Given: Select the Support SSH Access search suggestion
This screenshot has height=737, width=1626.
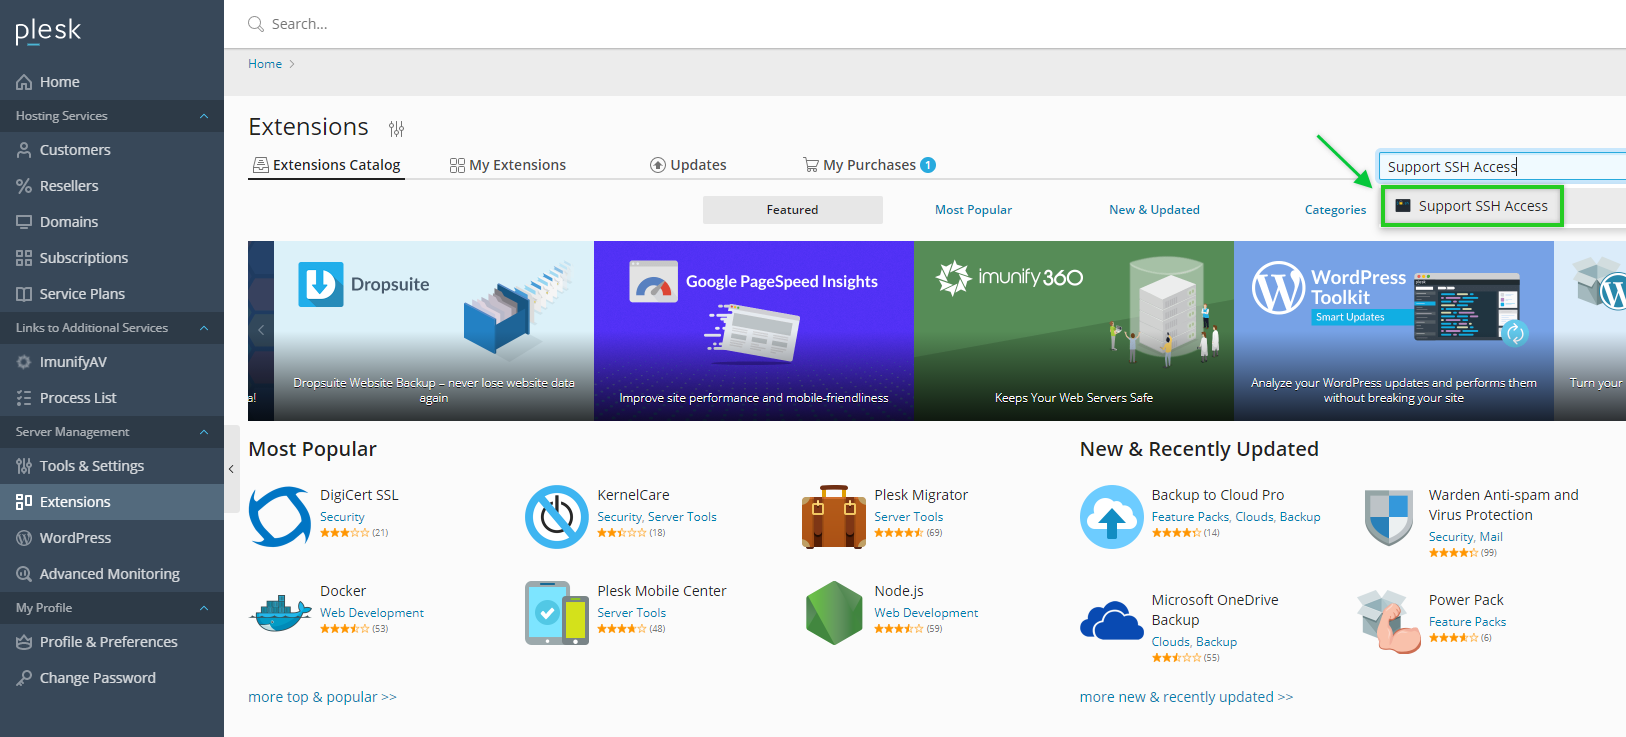Looking at the screenshot, I should [x=1472, y=206].
